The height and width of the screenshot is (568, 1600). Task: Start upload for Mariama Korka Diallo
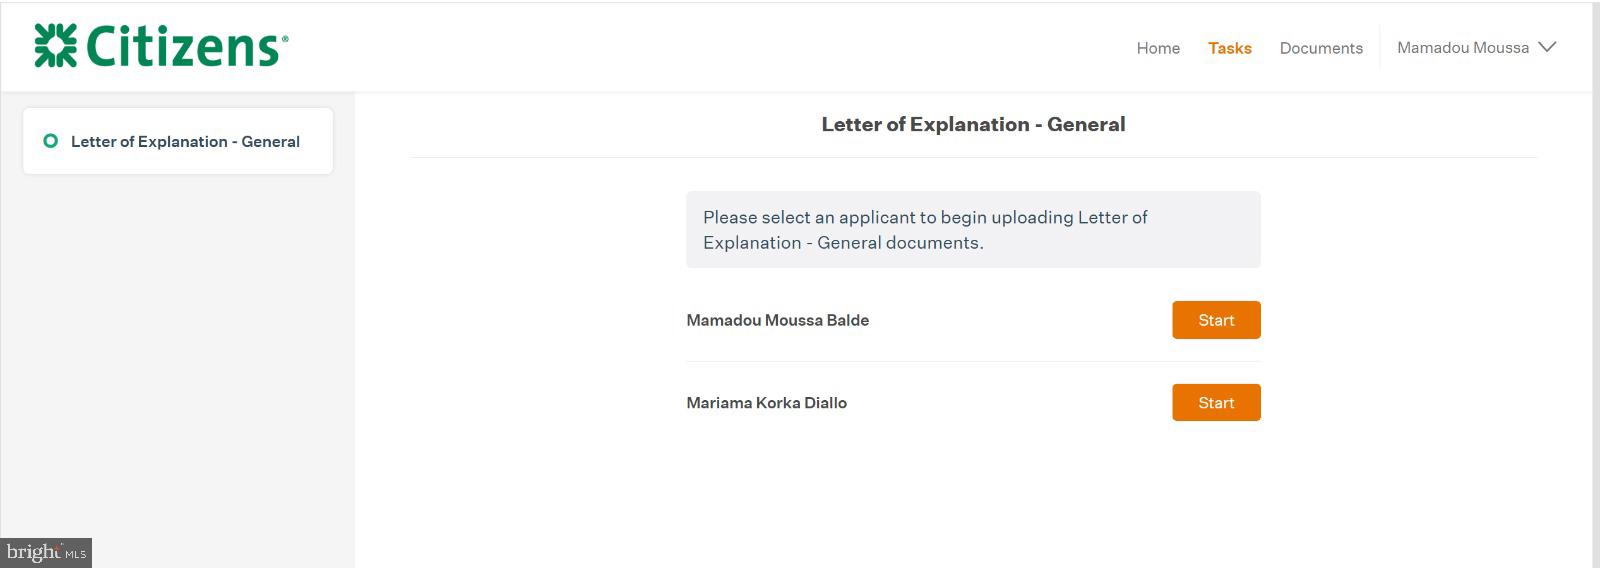(1216, 403)
